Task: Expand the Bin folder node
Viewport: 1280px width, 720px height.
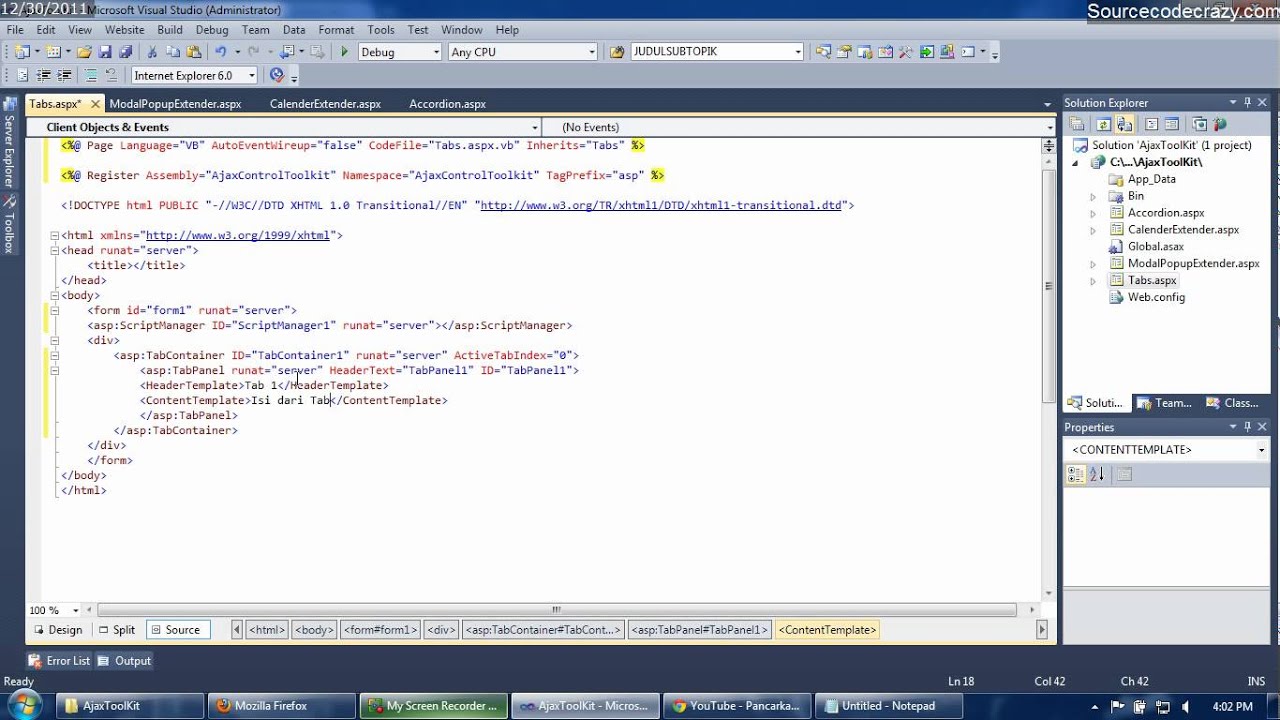Action: click(1093, 196)
